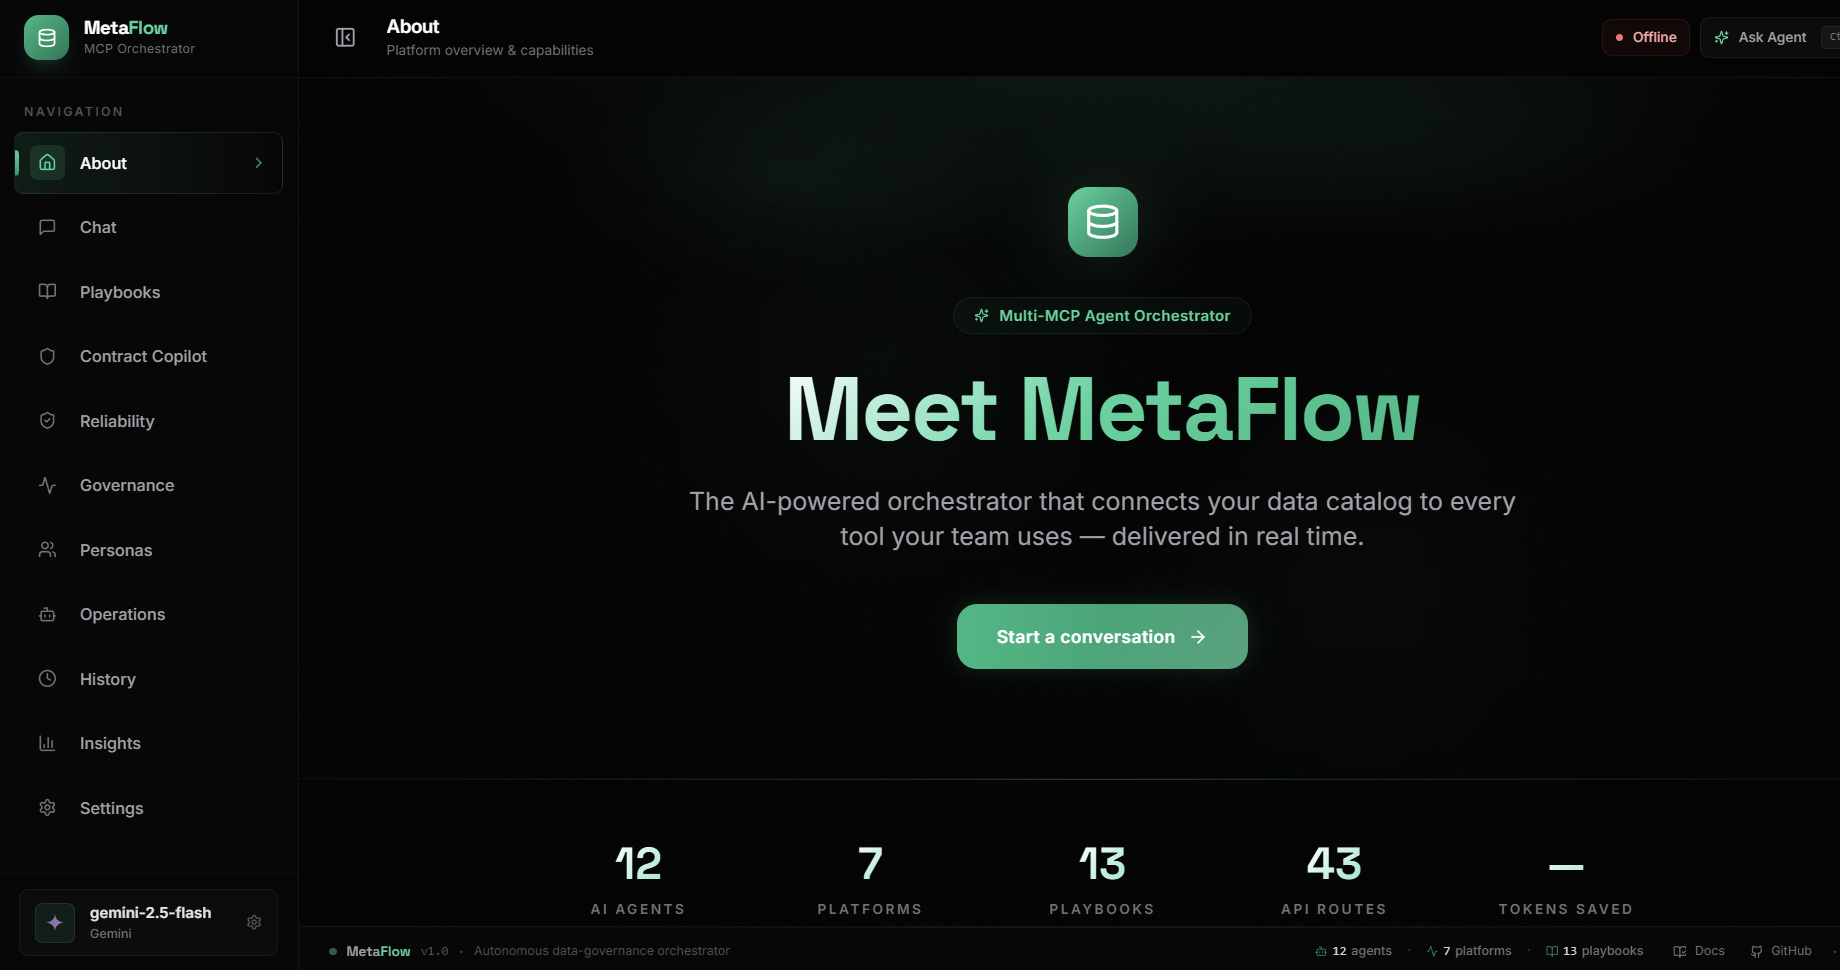Image resolution: width=1840 pixels, height=970 pixels.
Task: Open the Personas navigation item
Action: click(149, 550)
